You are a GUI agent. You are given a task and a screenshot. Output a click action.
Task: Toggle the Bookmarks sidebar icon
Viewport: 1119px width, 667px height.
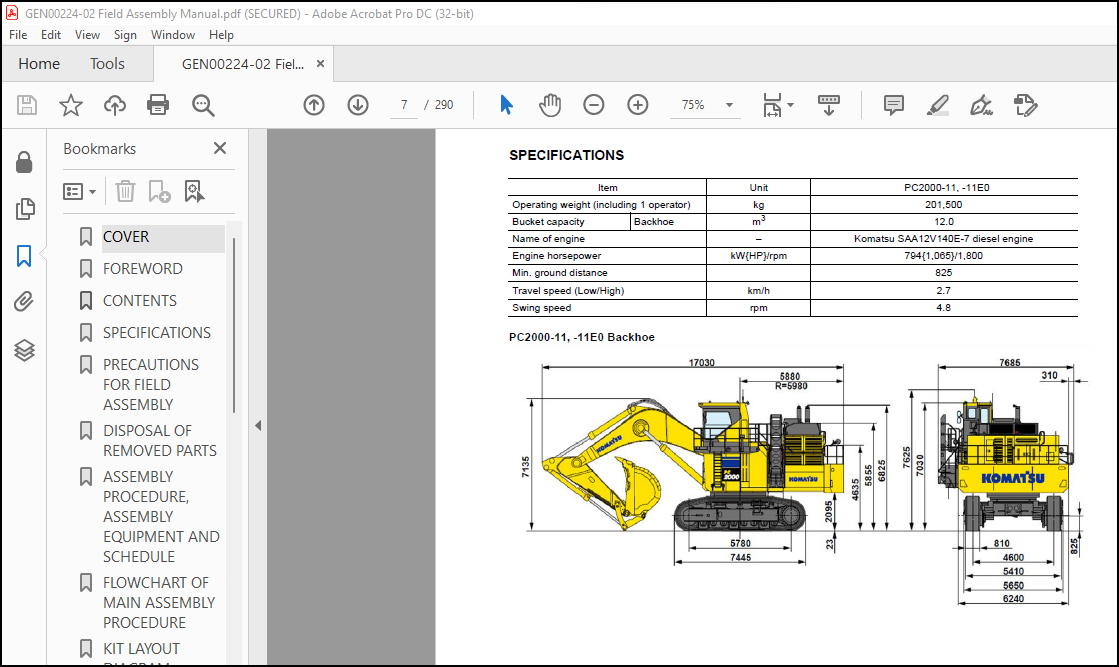coord(24,255)
